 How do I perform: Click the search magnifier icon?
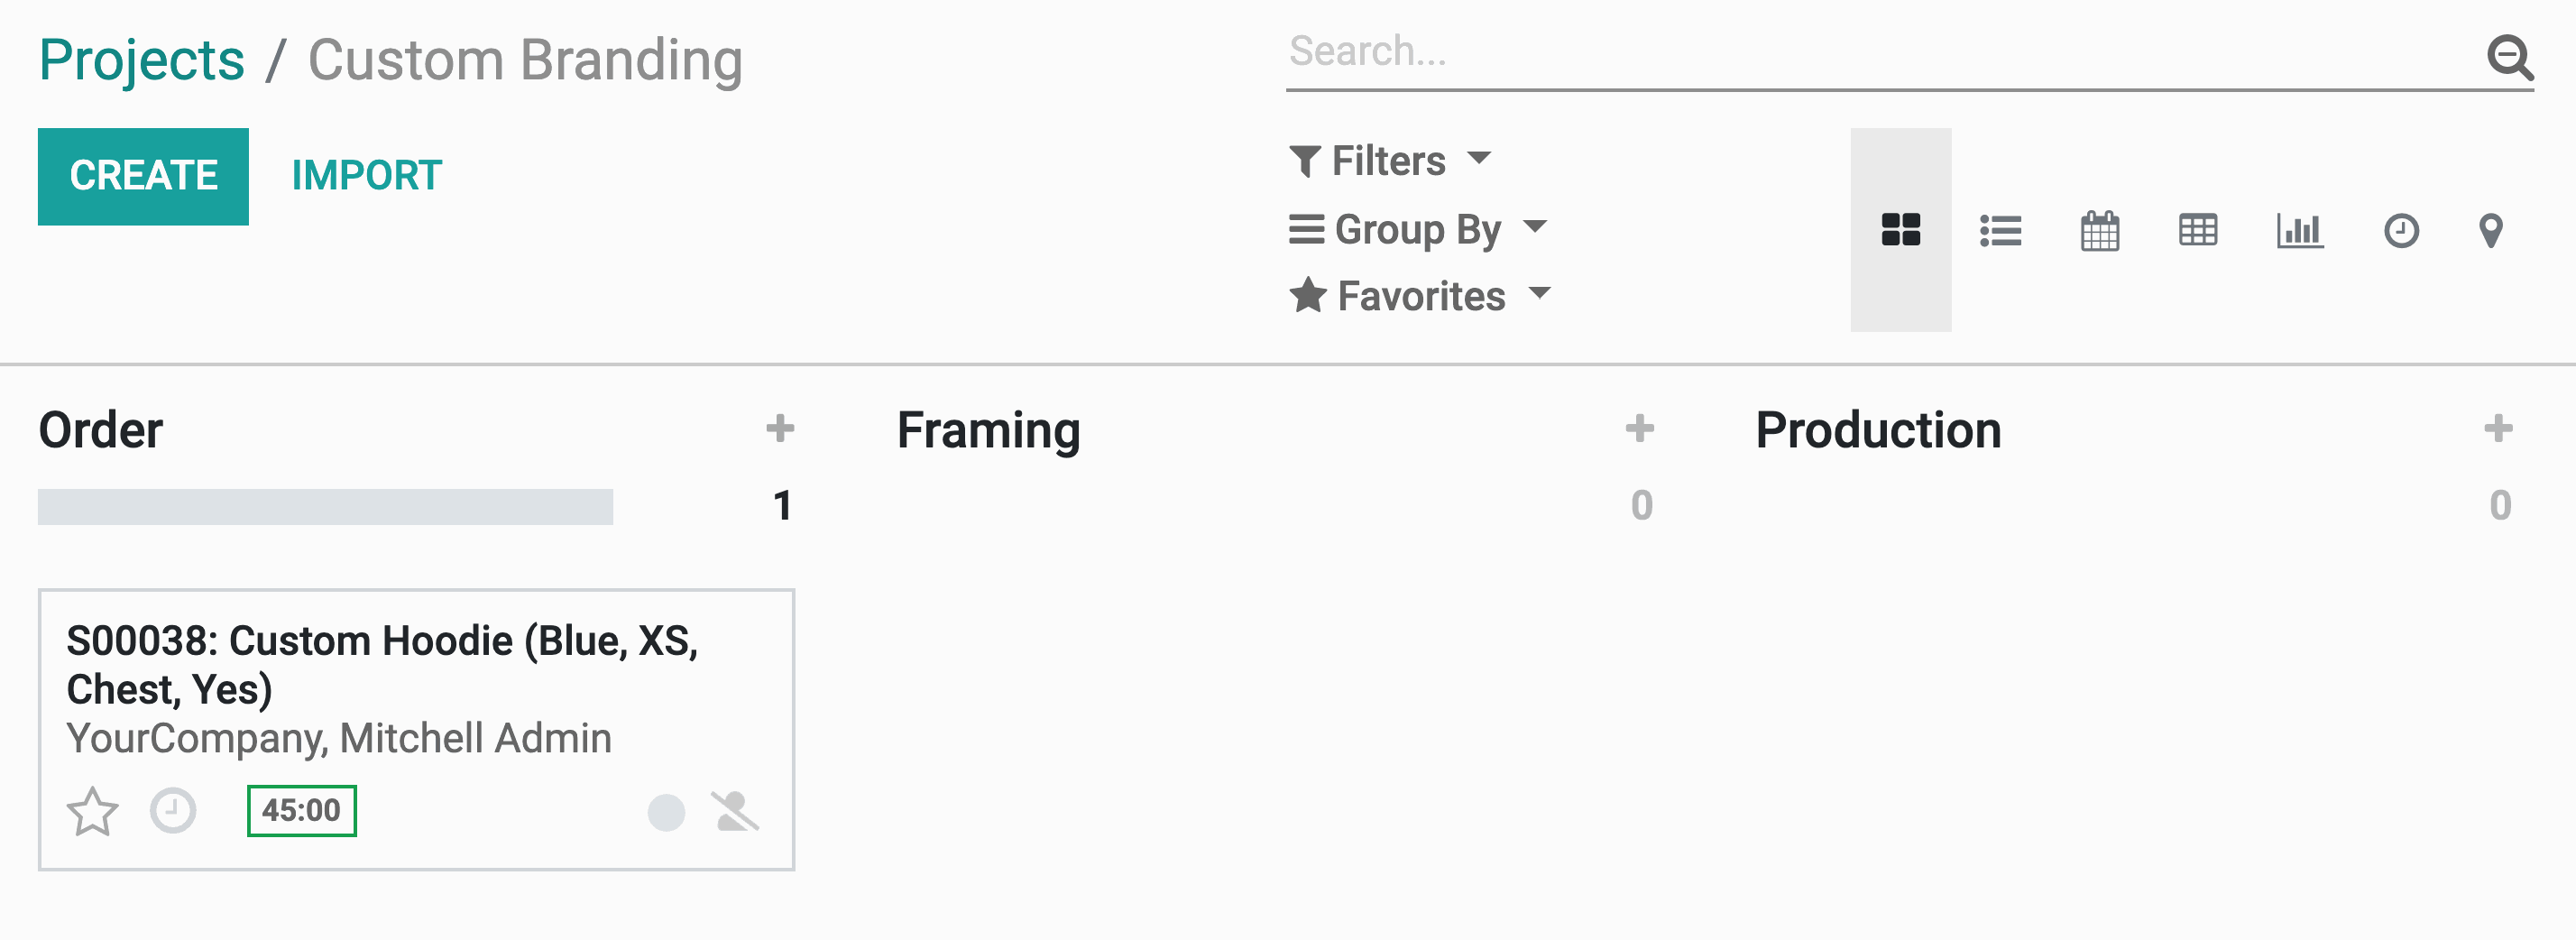tap(2509, 57)
